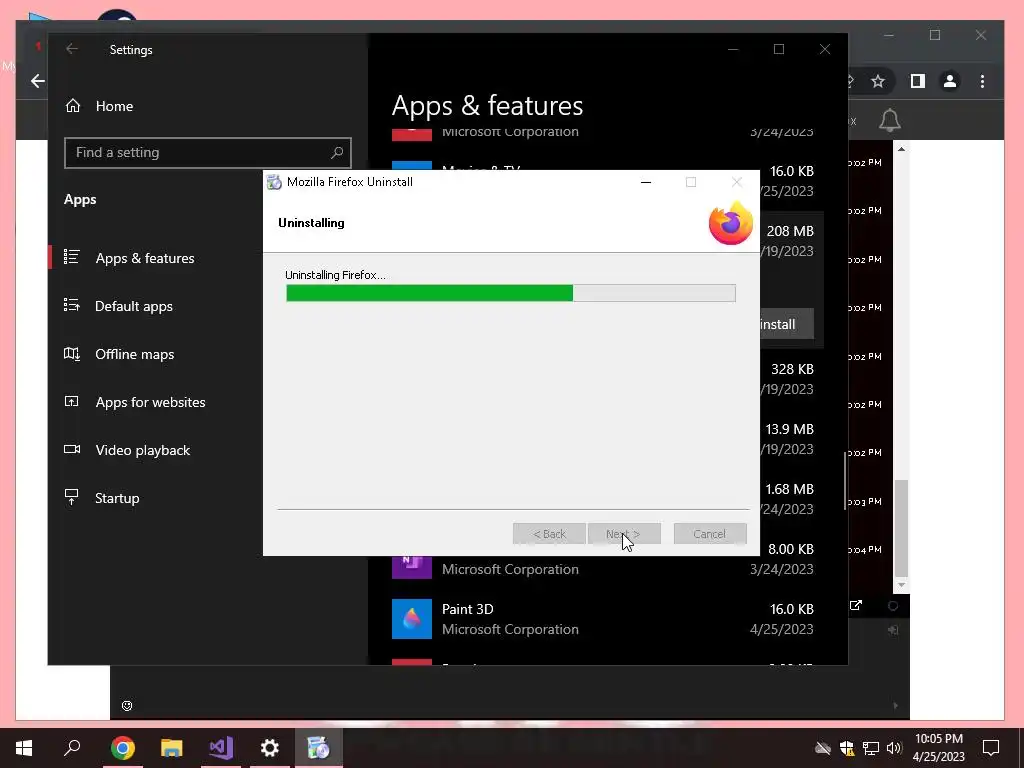Minimize the Mozilla Firefox Uninstall dialog

[x=646, y=182]
